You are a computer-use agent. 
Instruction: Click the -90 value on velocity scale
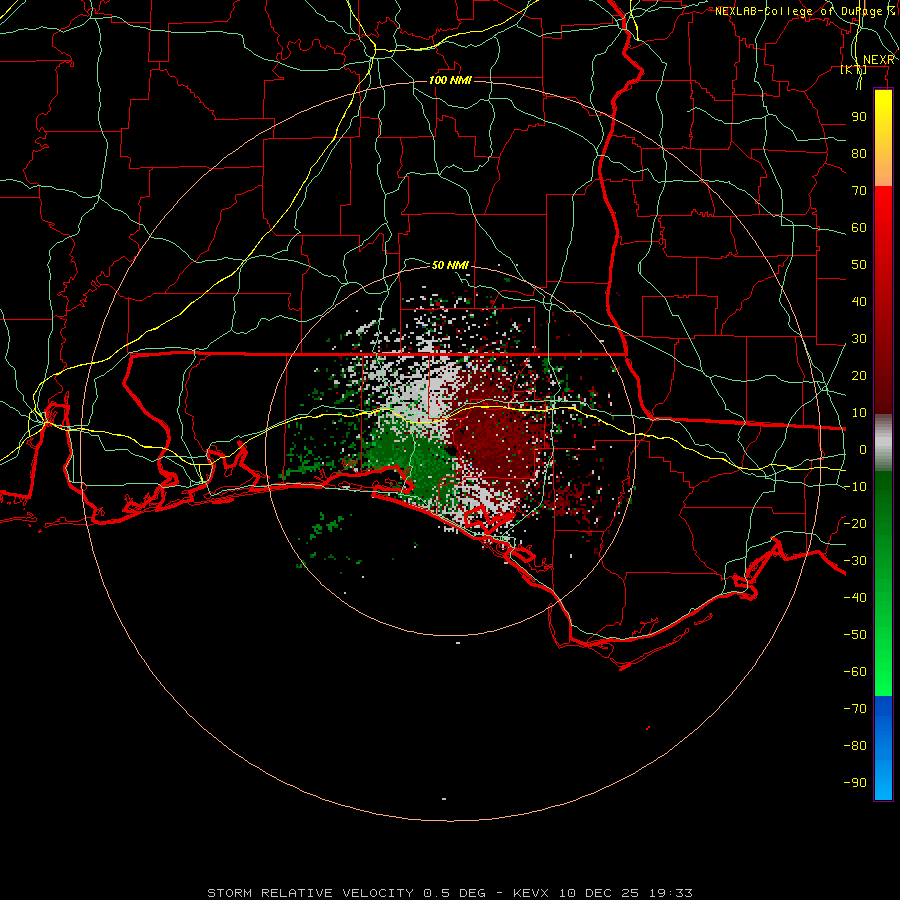[x=855, y=782]
